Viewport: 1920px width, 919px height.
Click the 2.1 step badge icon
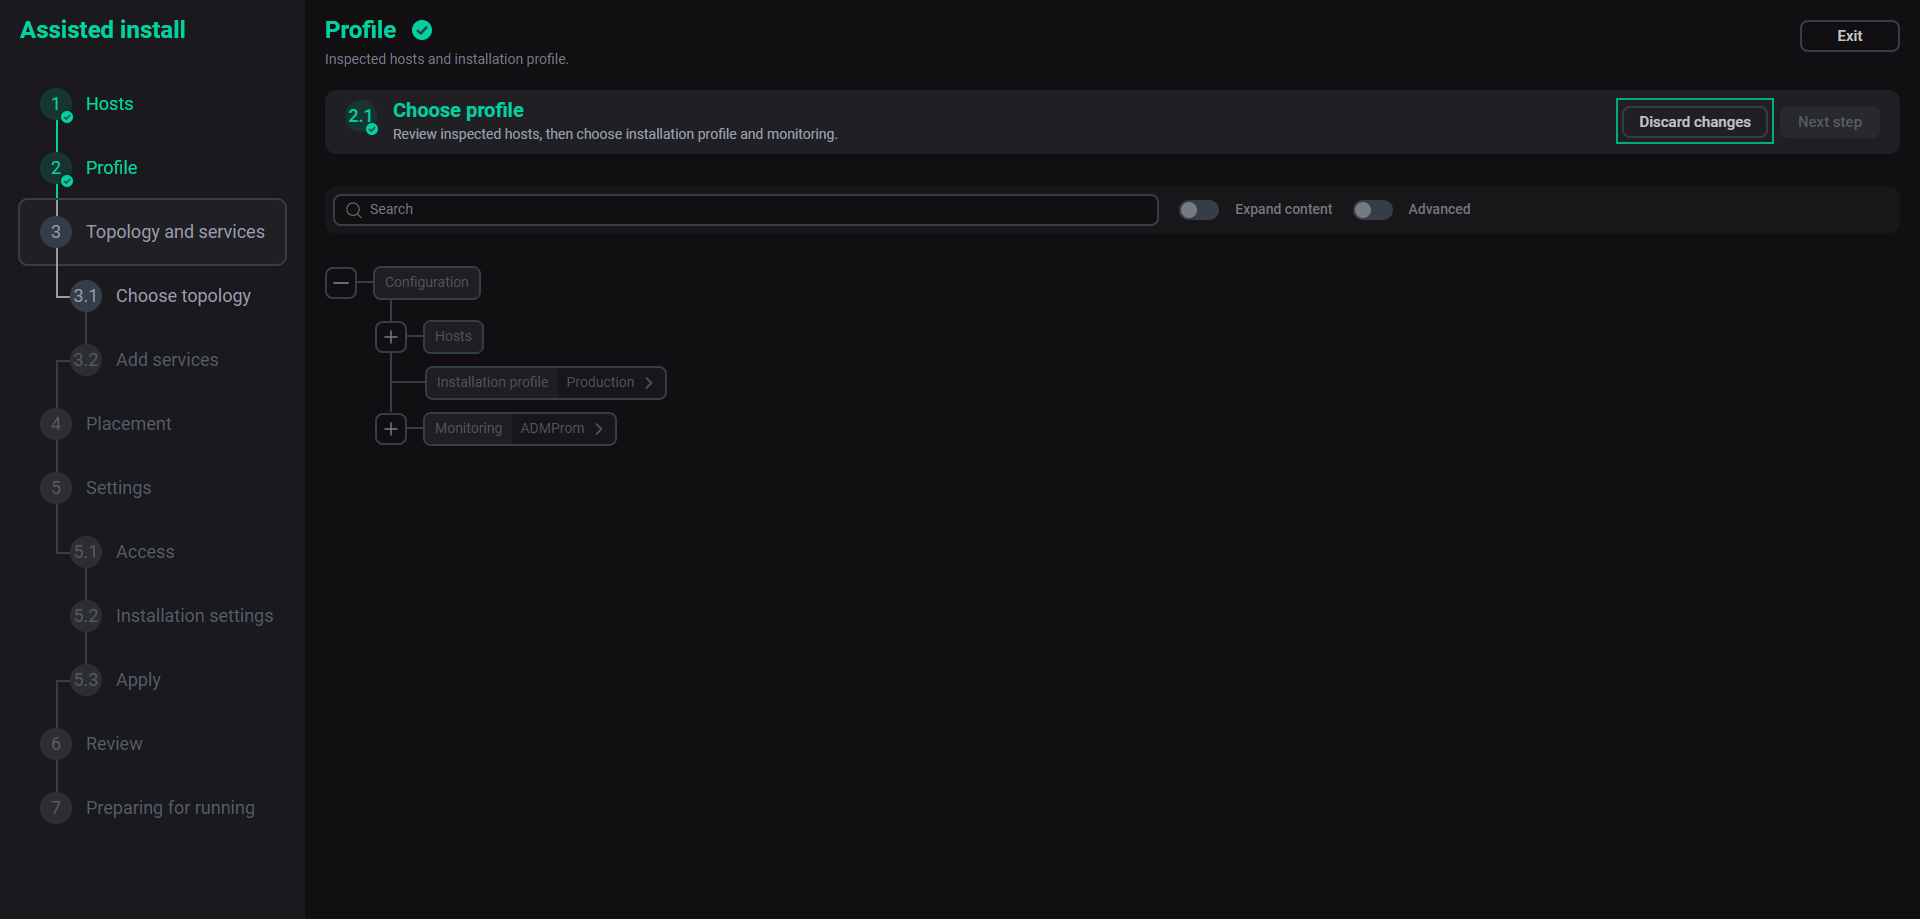point(361,117)
